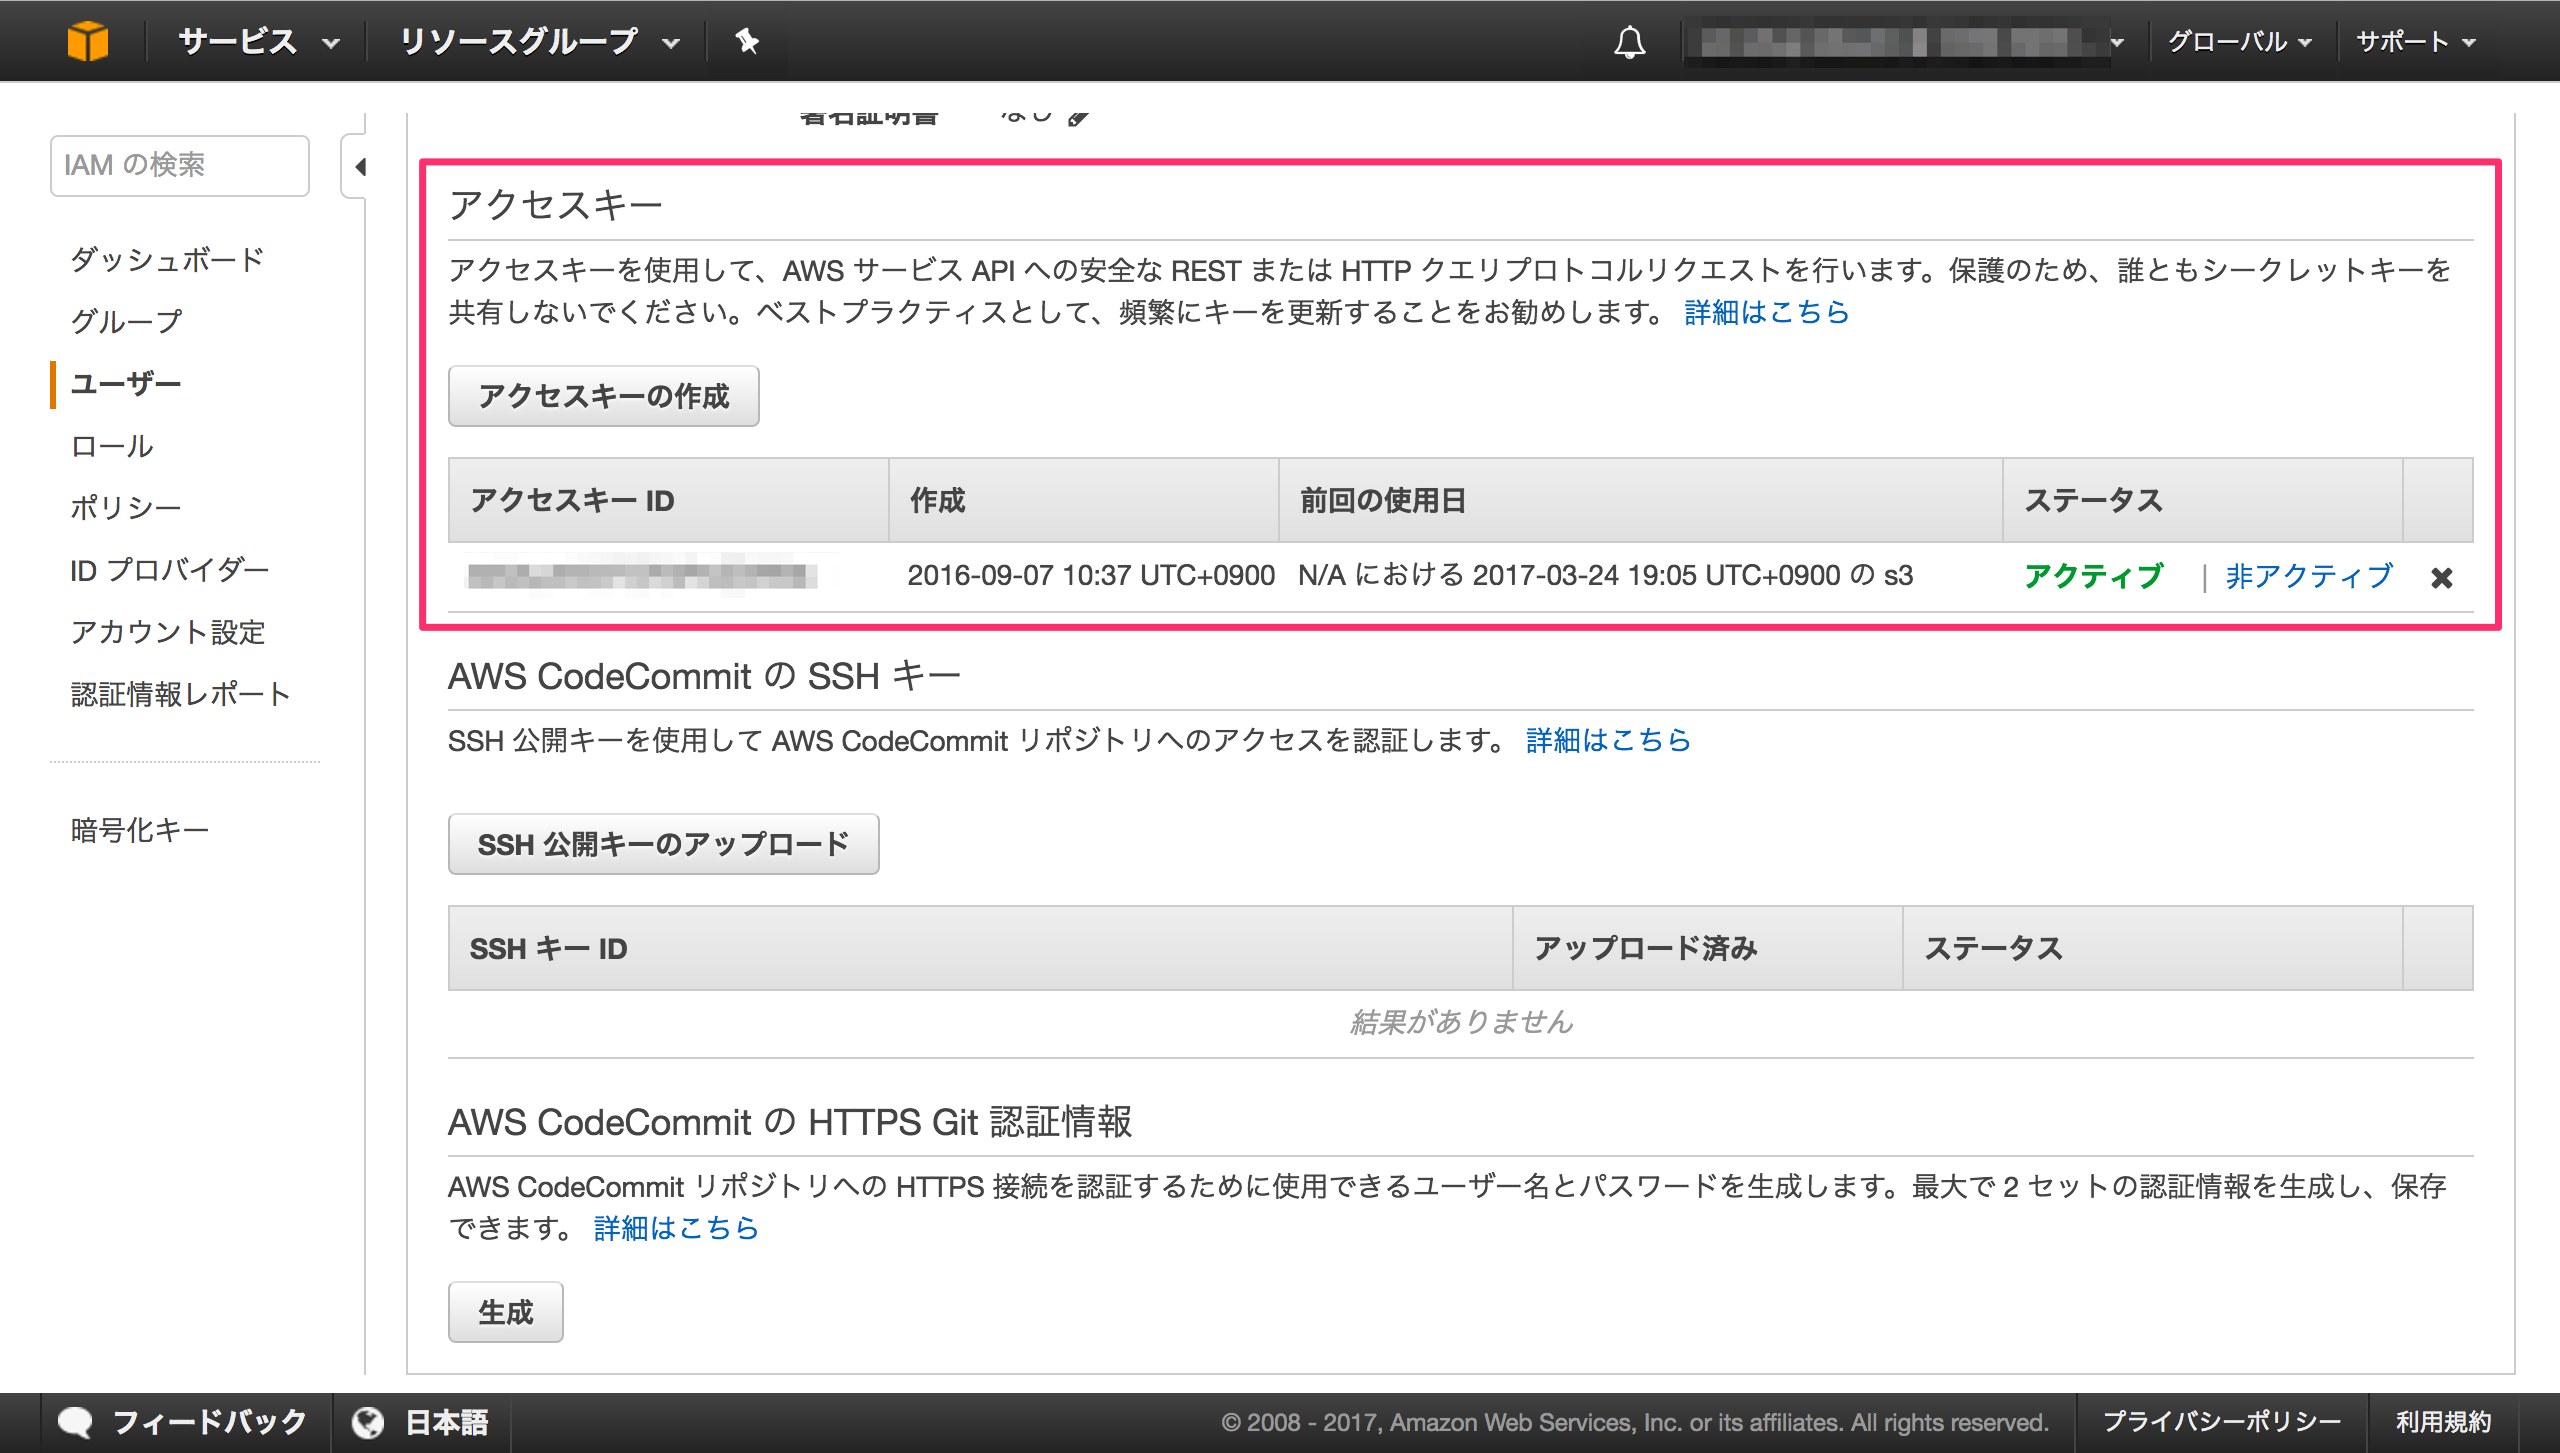Open 利用規約 link
Viewport: 2560px width, 1453px height.
point(2443,1422)
